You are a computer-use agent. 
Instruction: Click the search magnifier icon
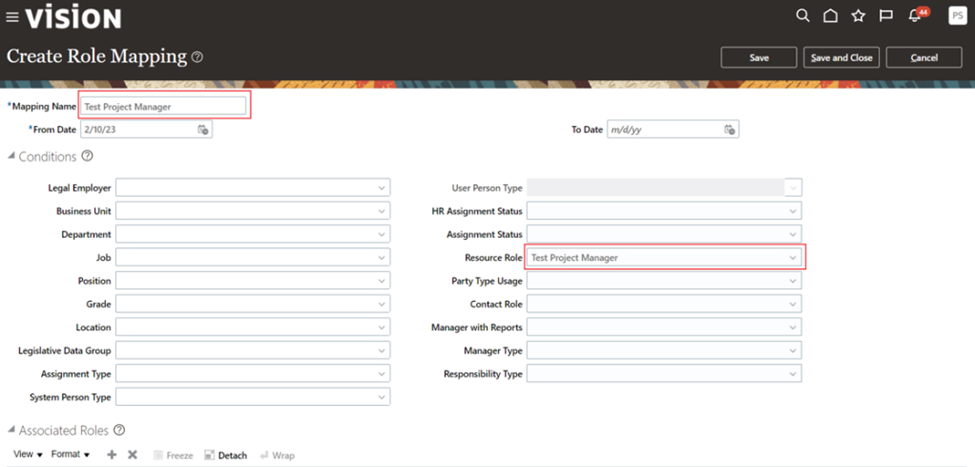point(802,16)
